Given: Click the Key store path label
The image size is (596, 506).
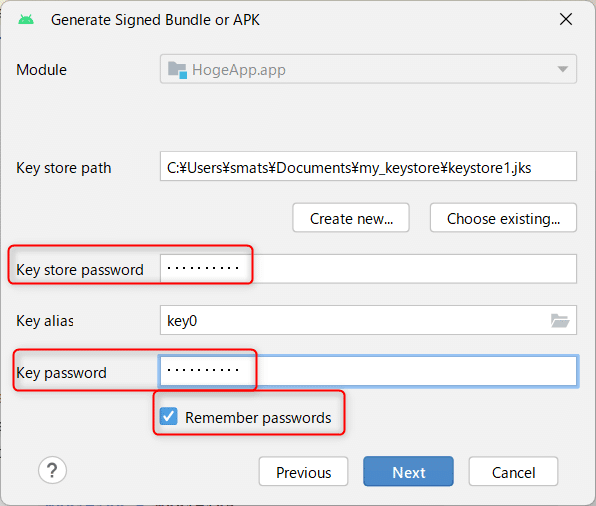Looking at the screenshot, I should point(64,168).
